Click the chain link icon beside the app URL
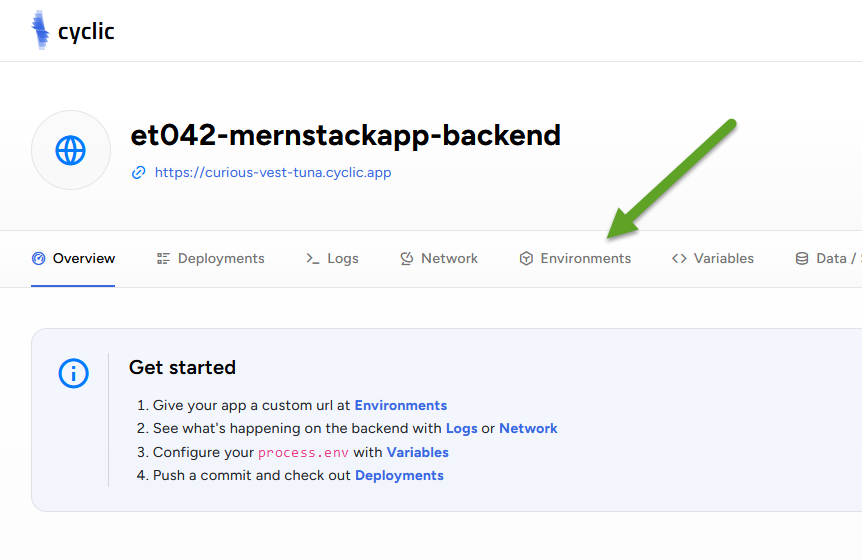The width and height of the screenshot is (862, 560). coord(139,173)
